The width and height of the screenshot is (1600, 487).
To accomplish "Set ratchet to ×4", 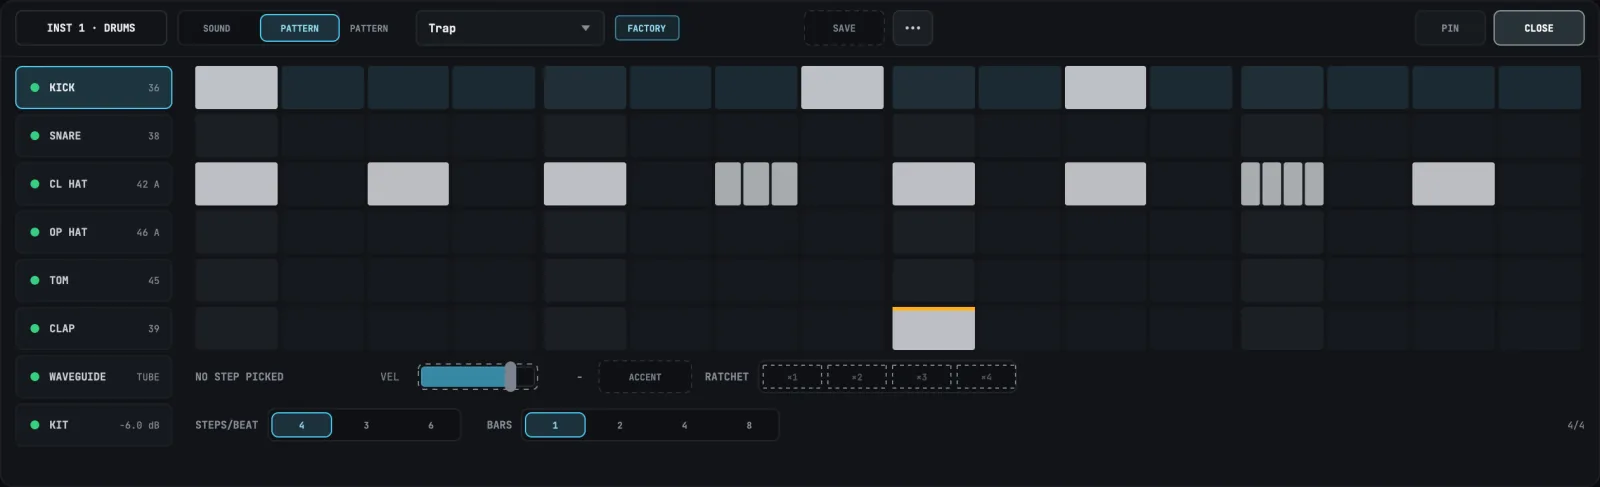I will (986, 377).
